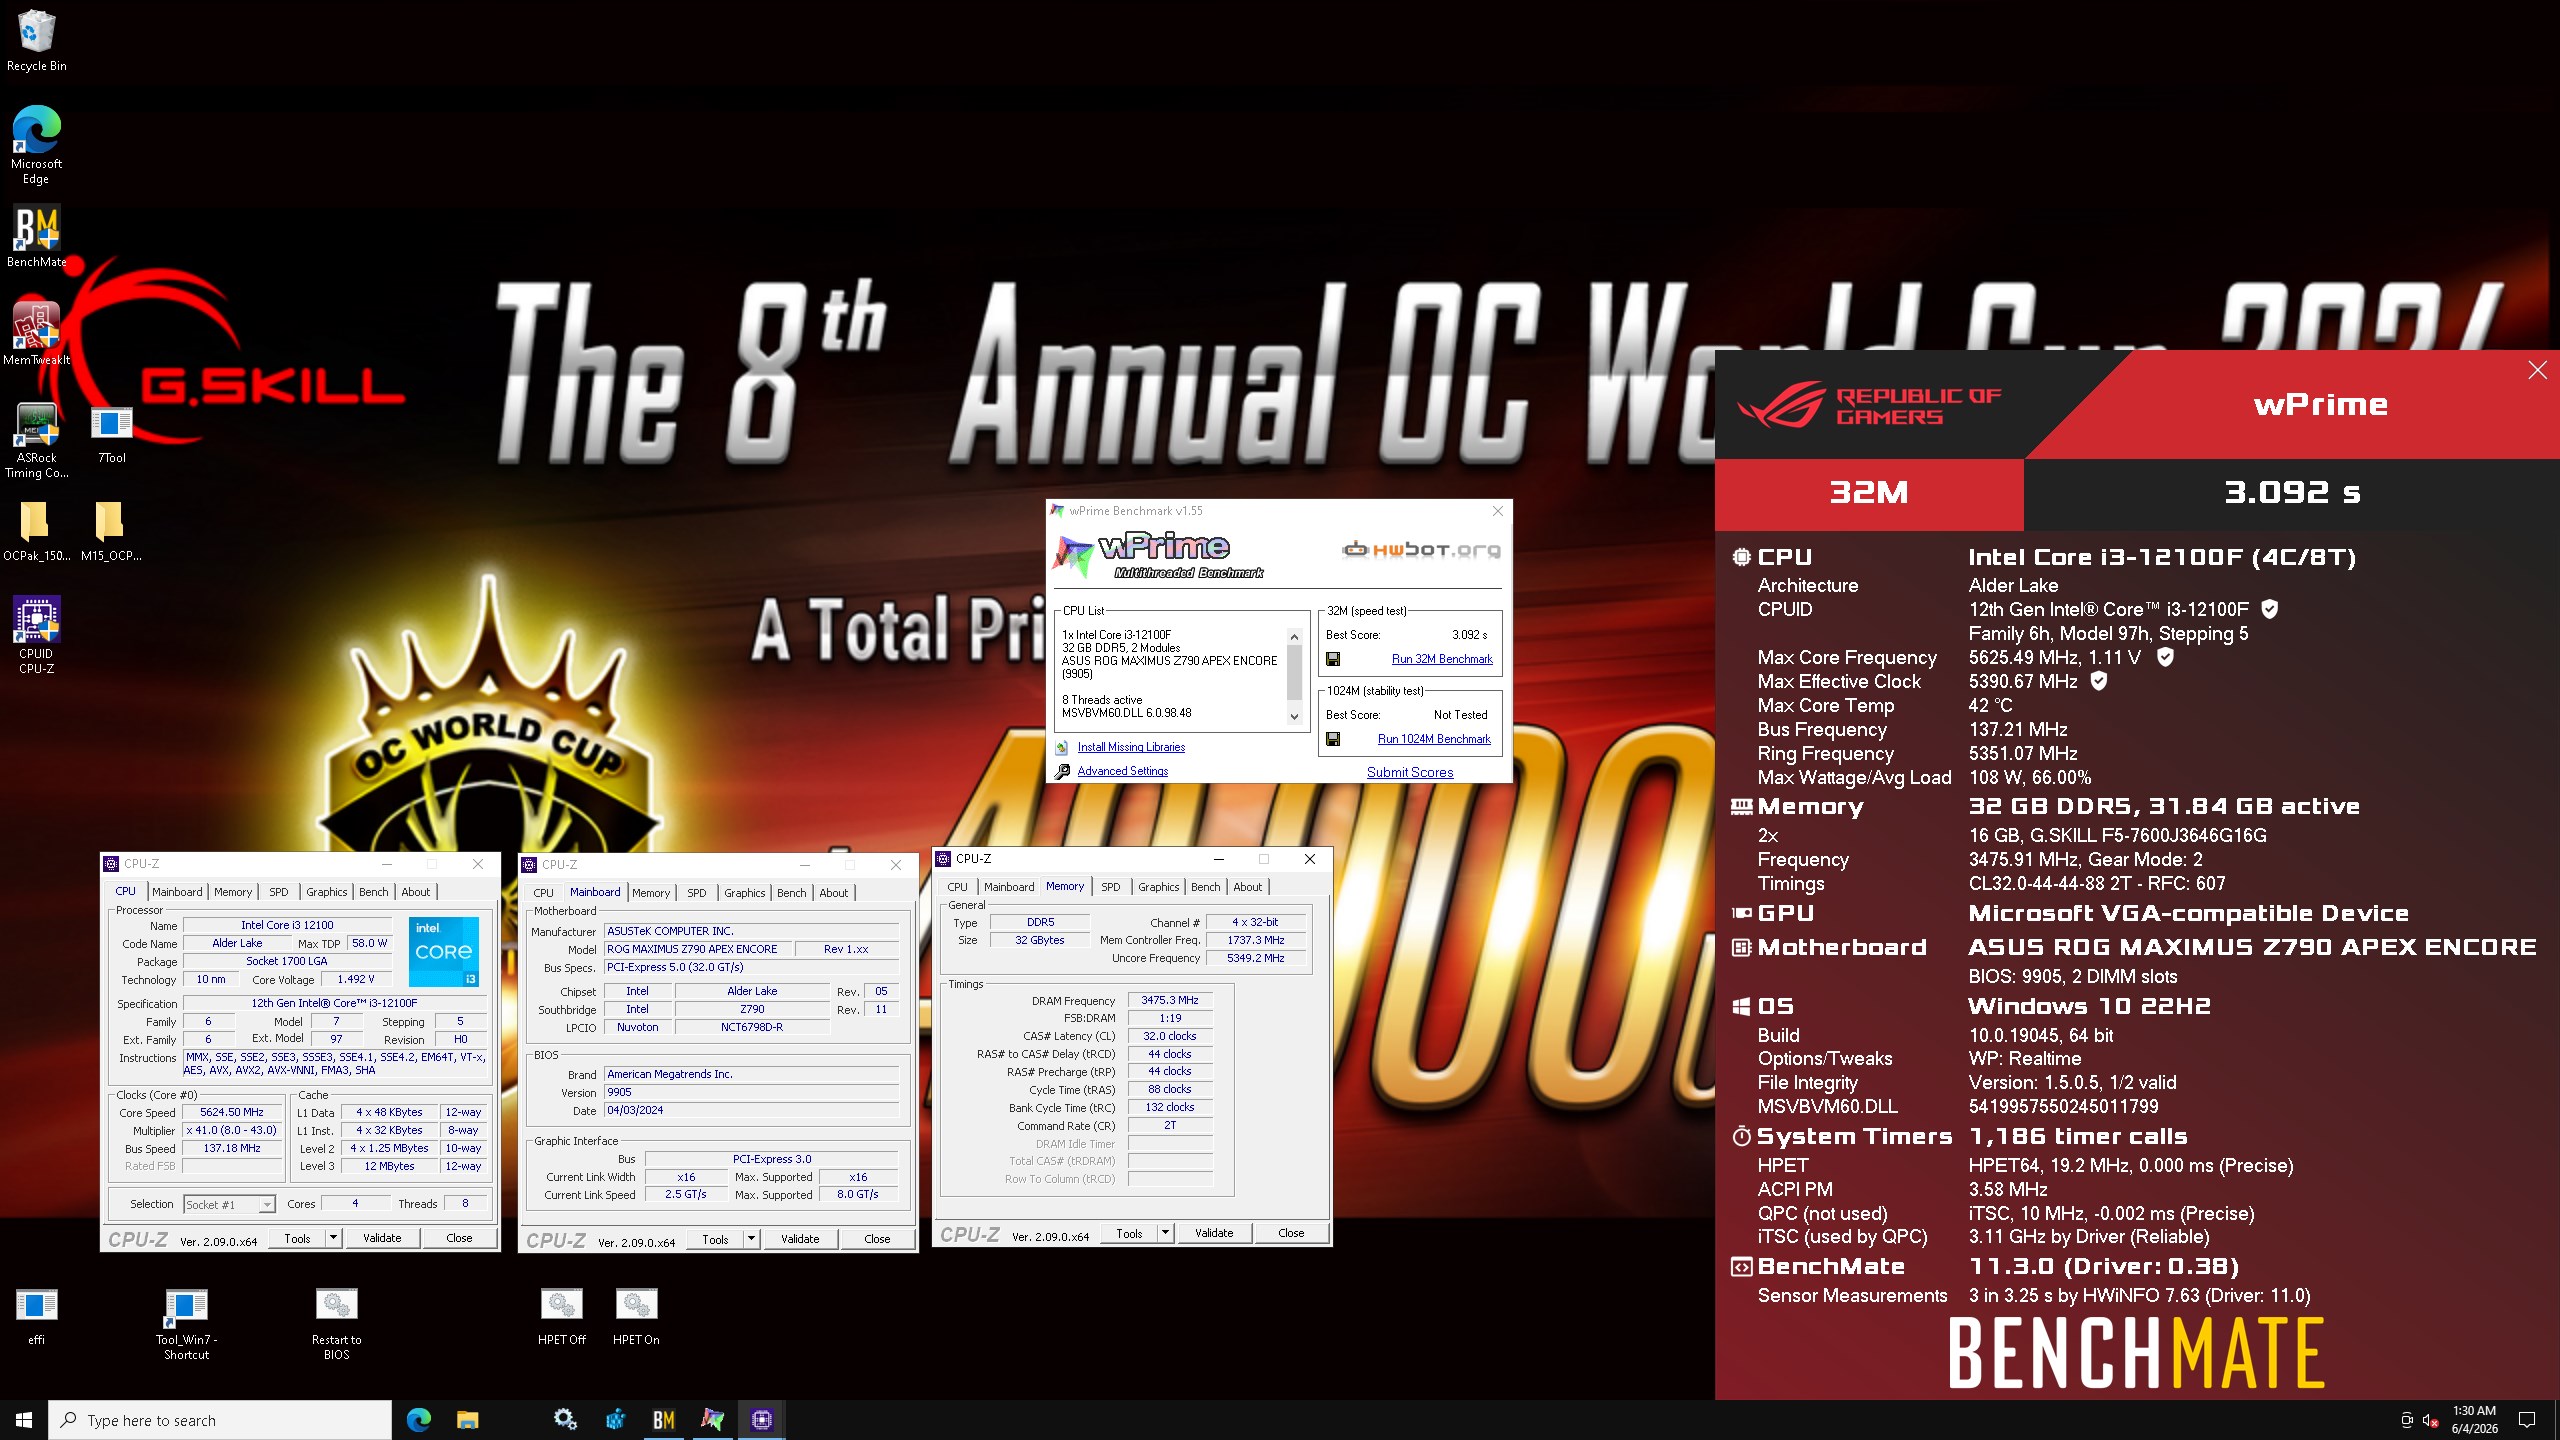Switch to Mainboard tab in left CPU-Z window
Screen dimensions: 2560x1440
point(177,892)
